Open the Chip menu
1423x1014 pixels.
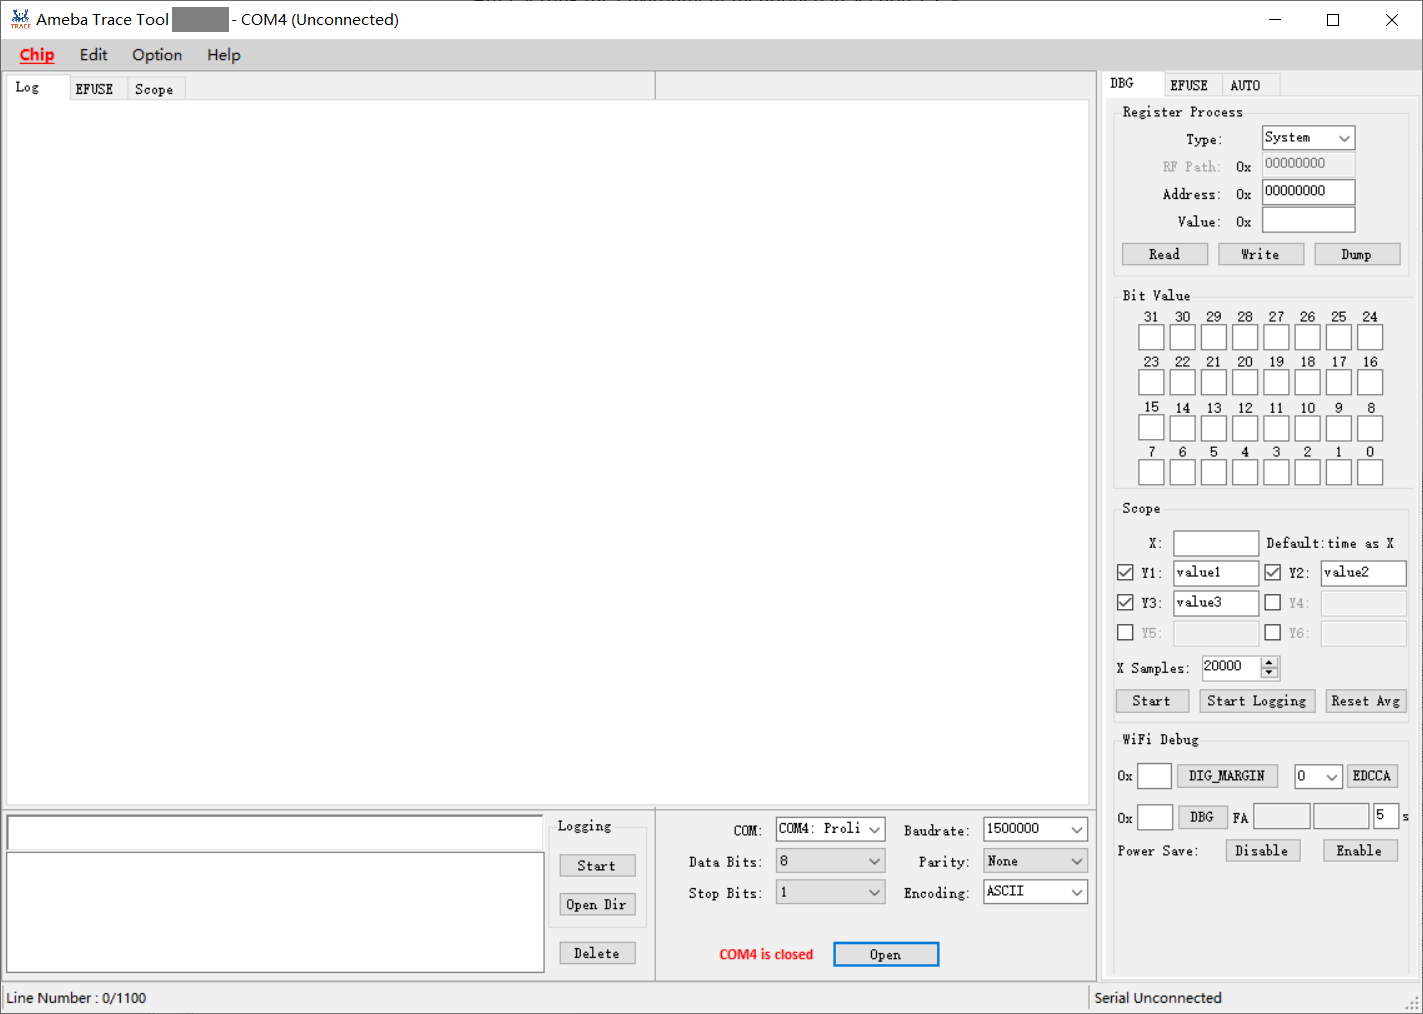coord(37,55)
